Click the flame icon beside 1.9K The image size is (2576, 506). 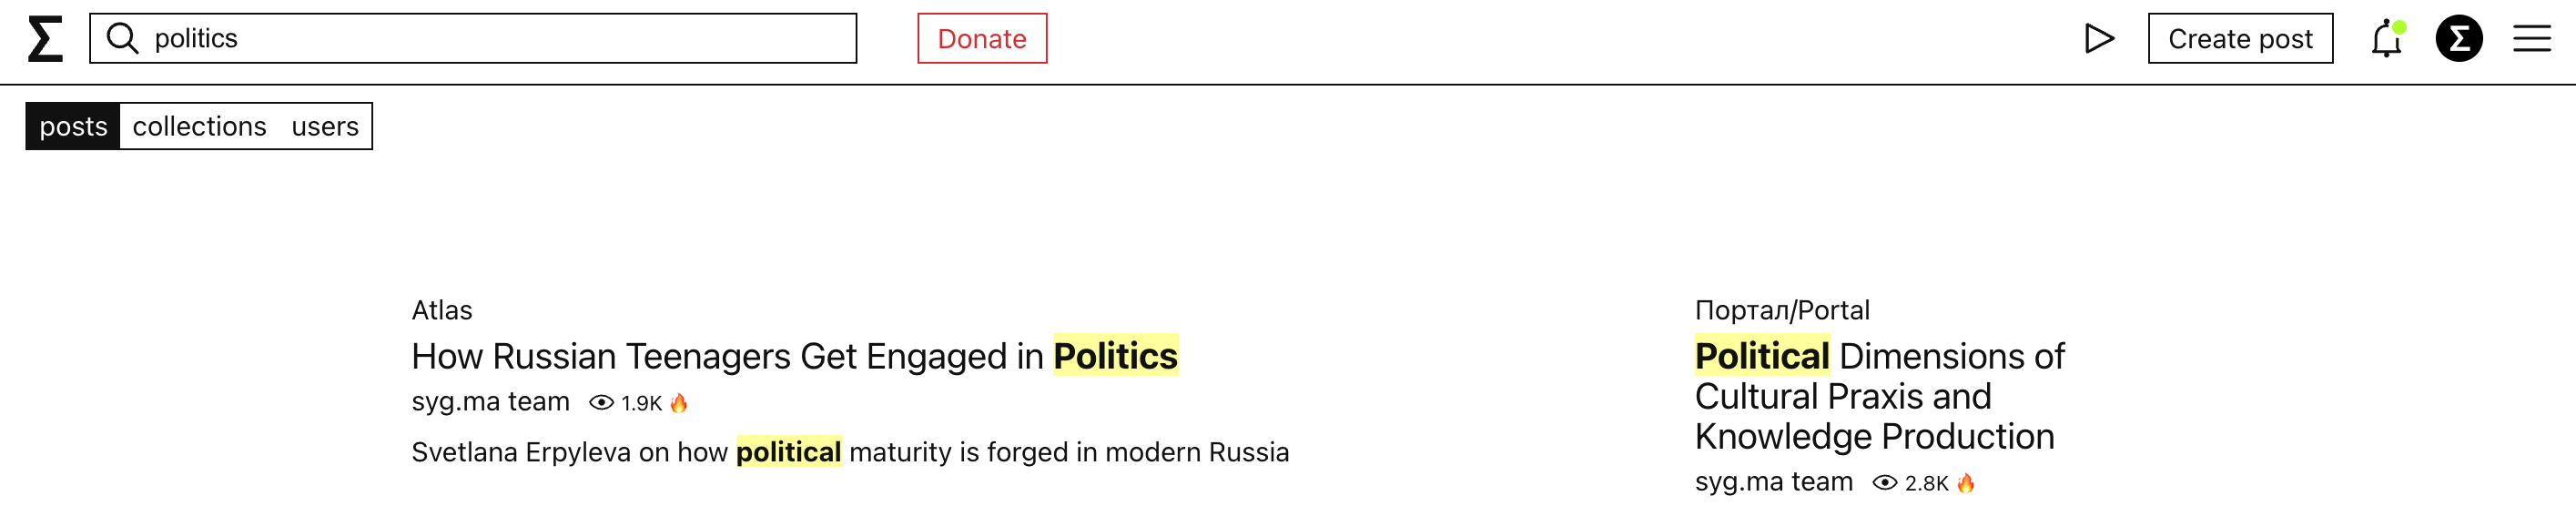679,403
